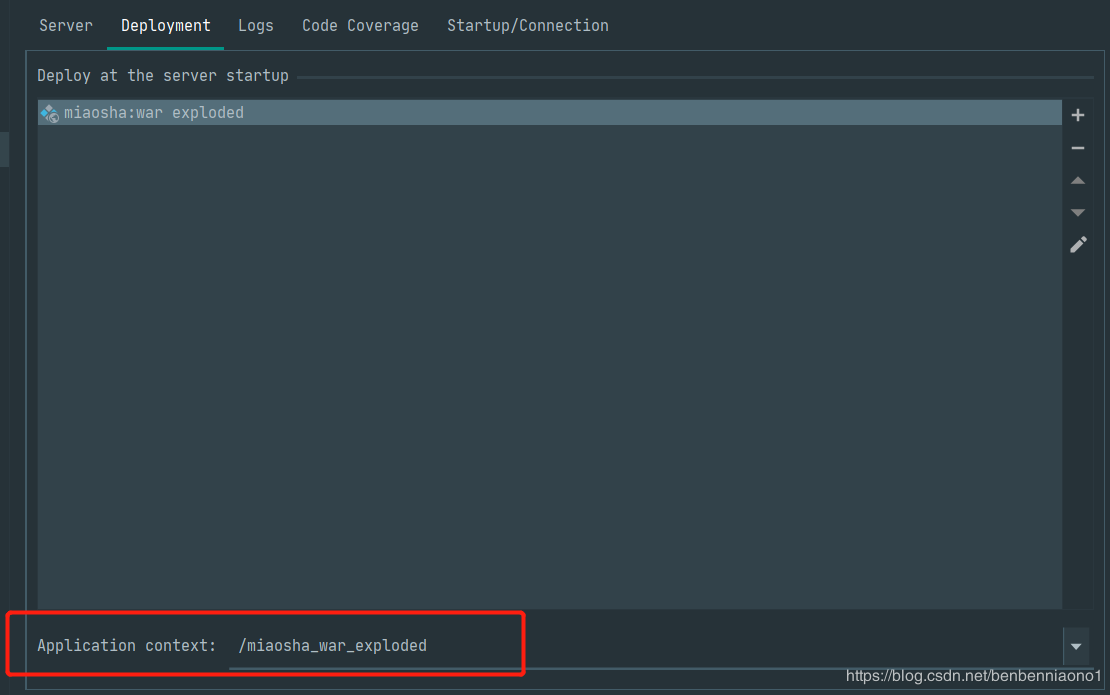1110x695 pixels.
Task: Select the miaosha:war exploded list entry
Action: pos(154,113)
